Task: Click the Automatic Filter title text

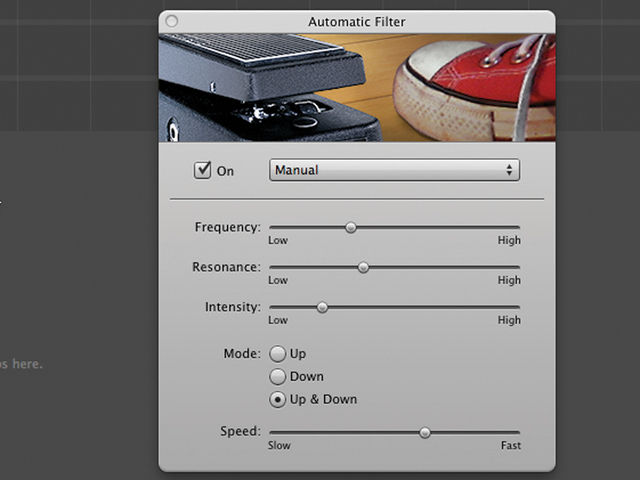Action: point(357,22)
